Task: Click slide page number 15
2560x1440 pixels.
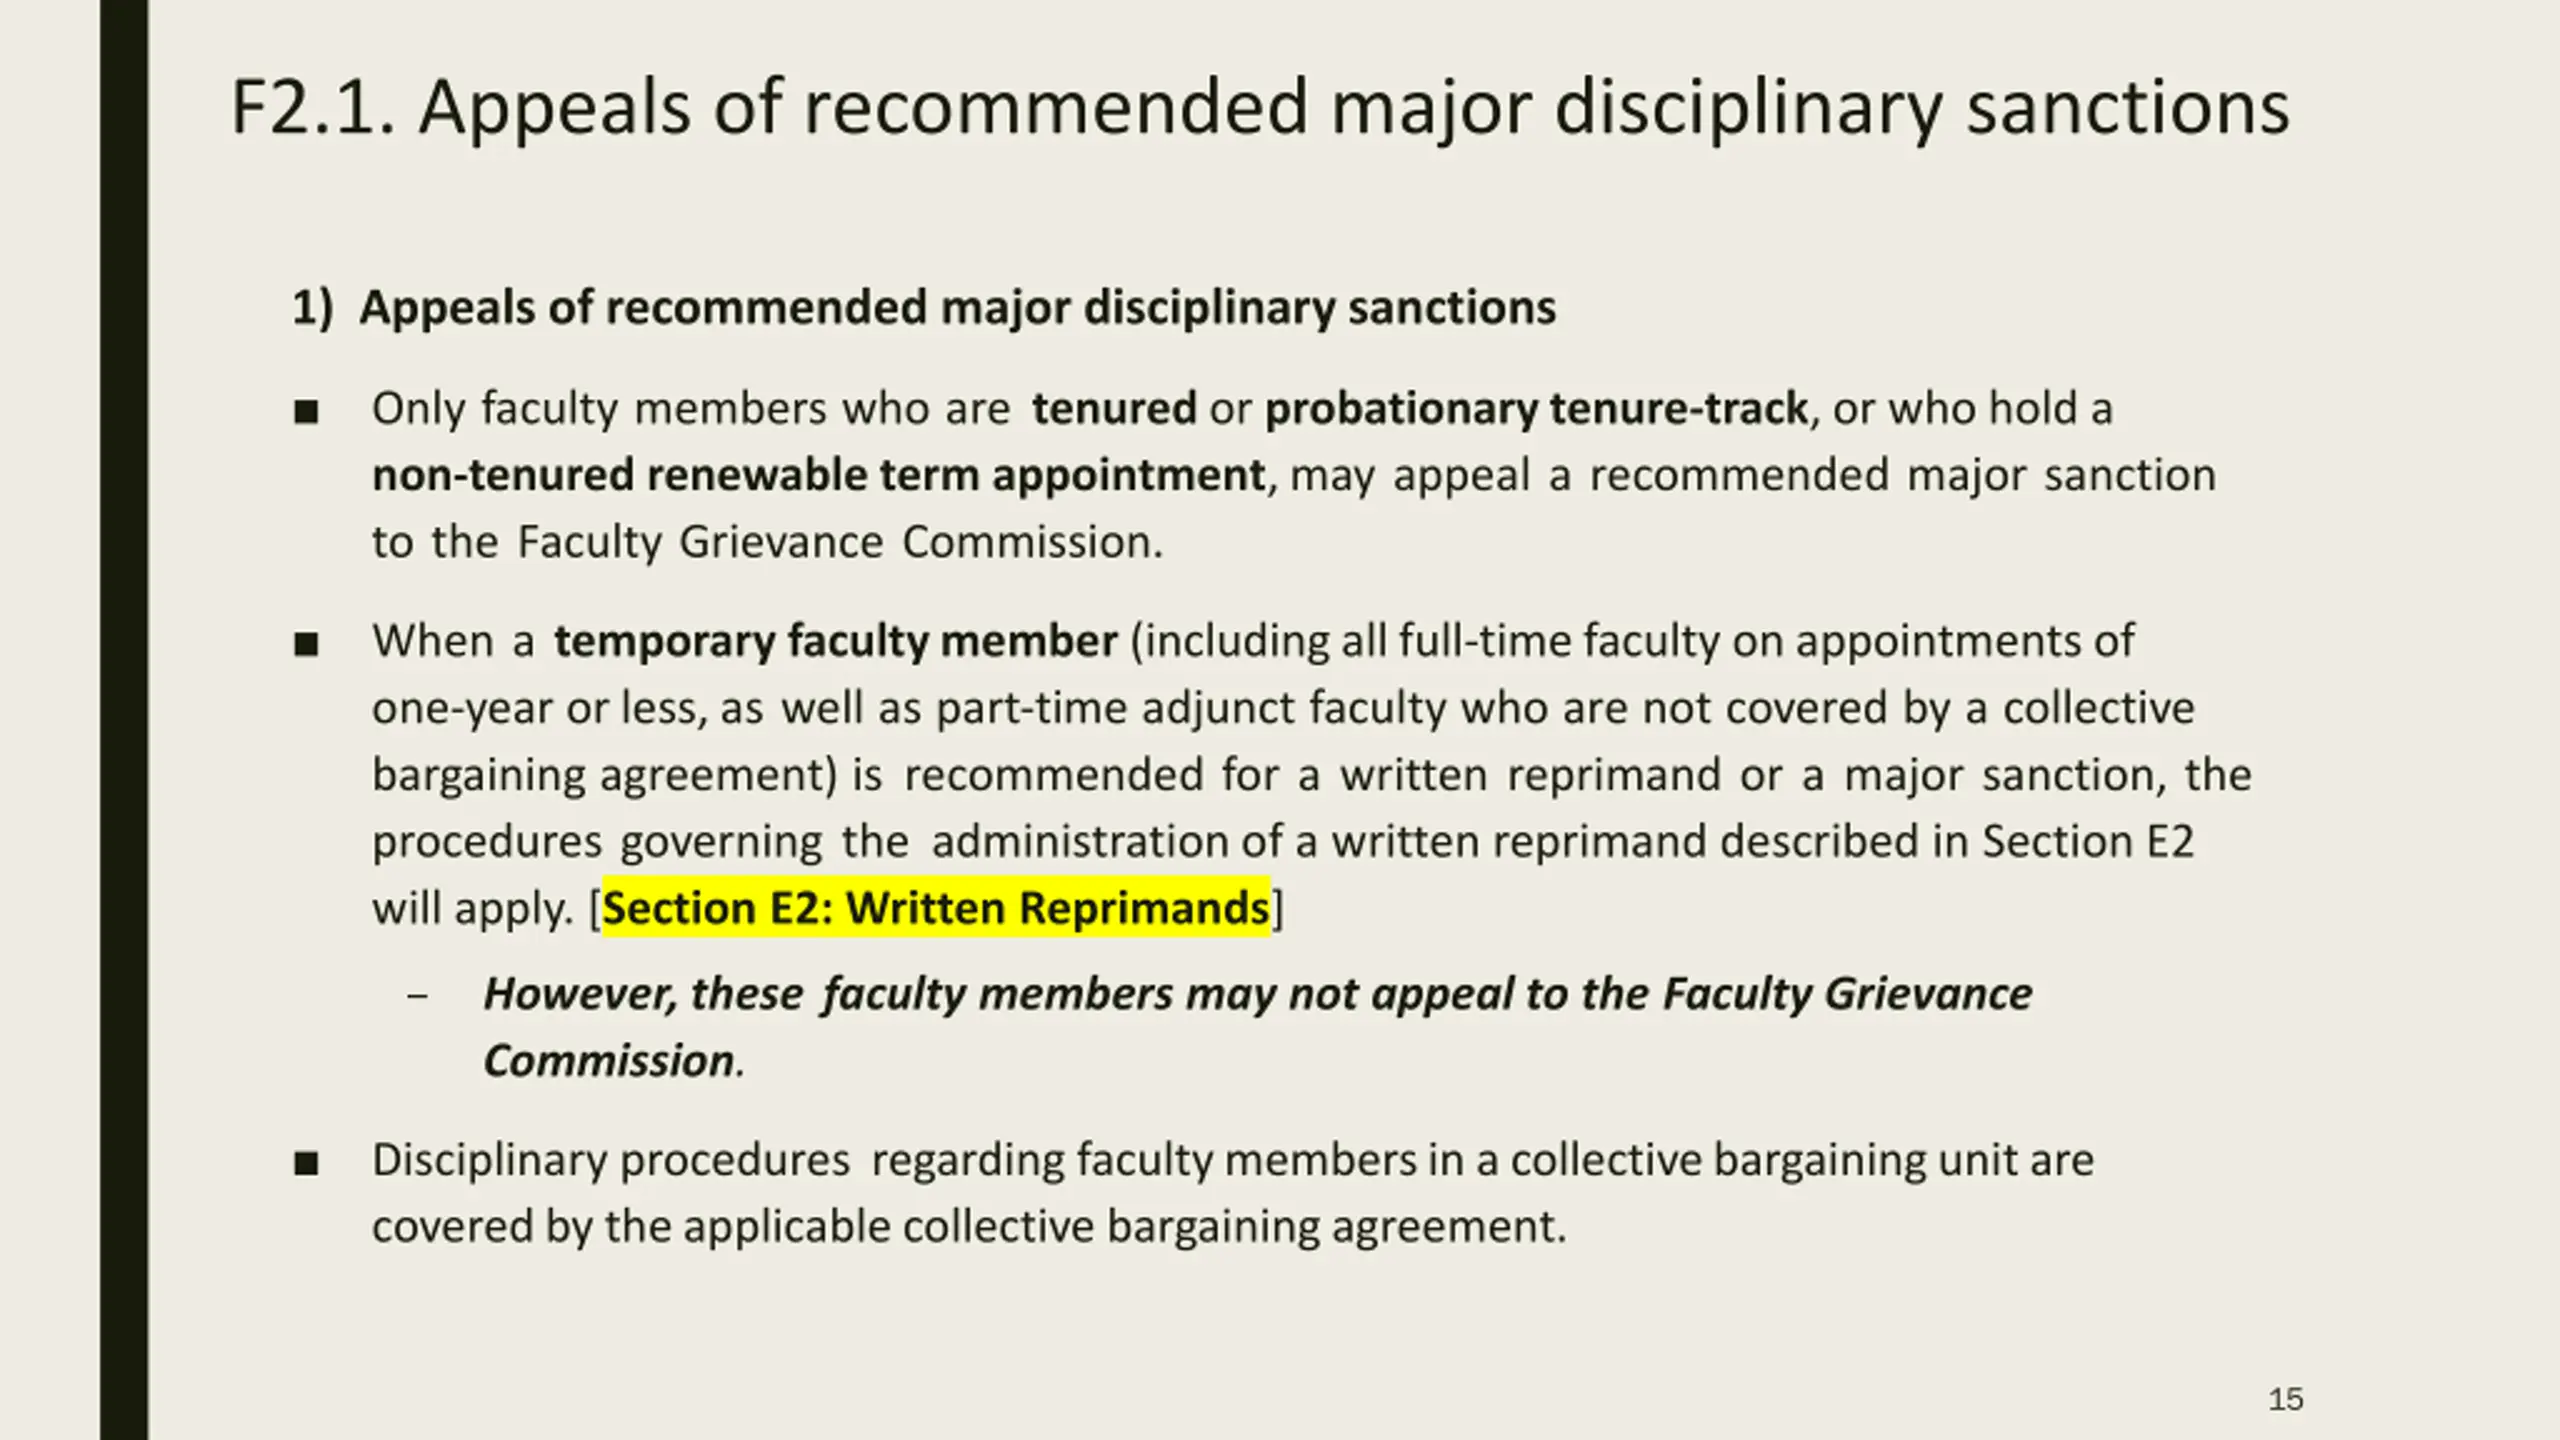Action: coord(2286,1399)
